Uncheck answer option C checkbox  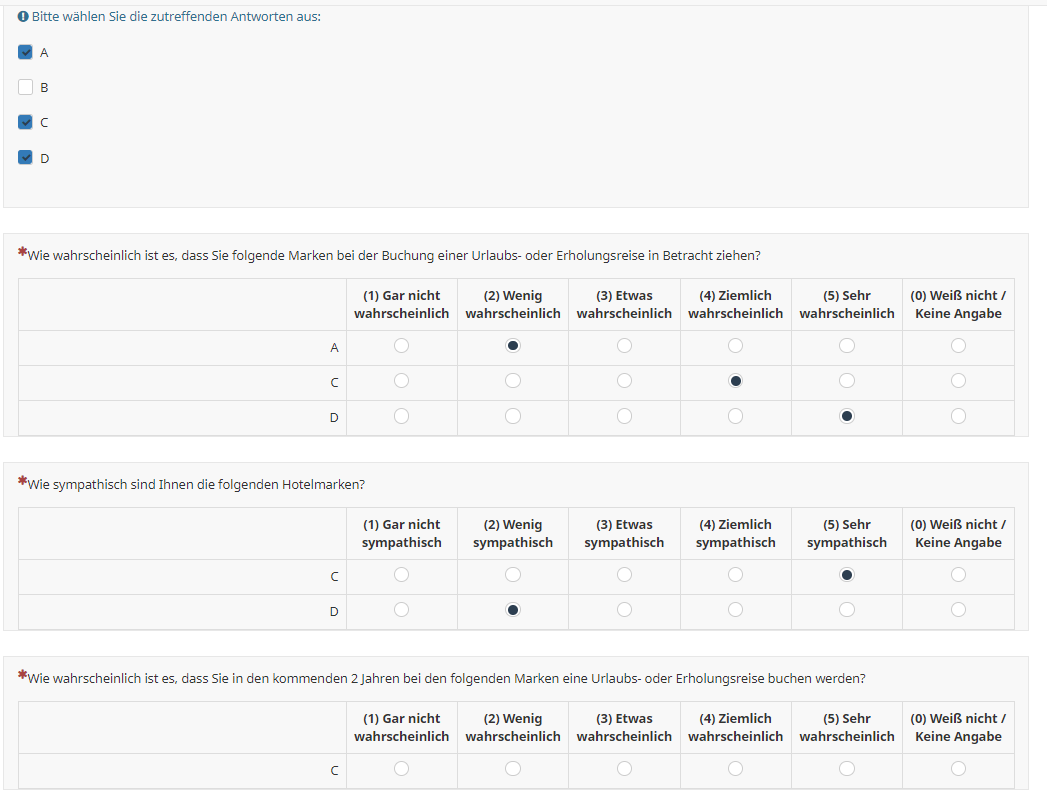coord(26,122)
